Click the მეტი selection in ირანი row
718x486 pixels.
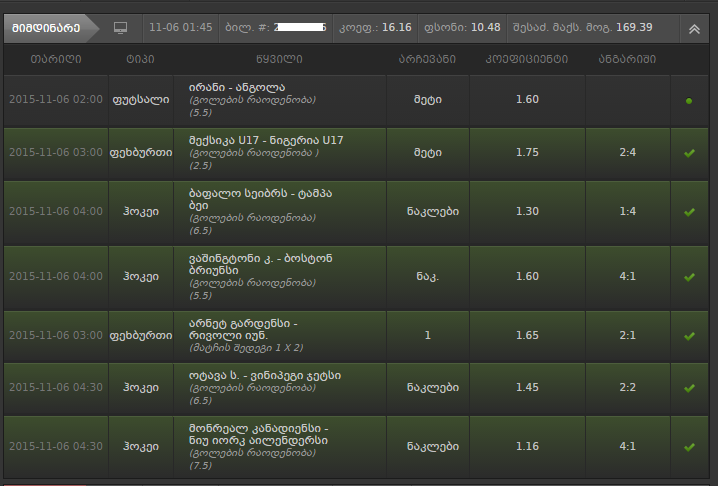427,99
